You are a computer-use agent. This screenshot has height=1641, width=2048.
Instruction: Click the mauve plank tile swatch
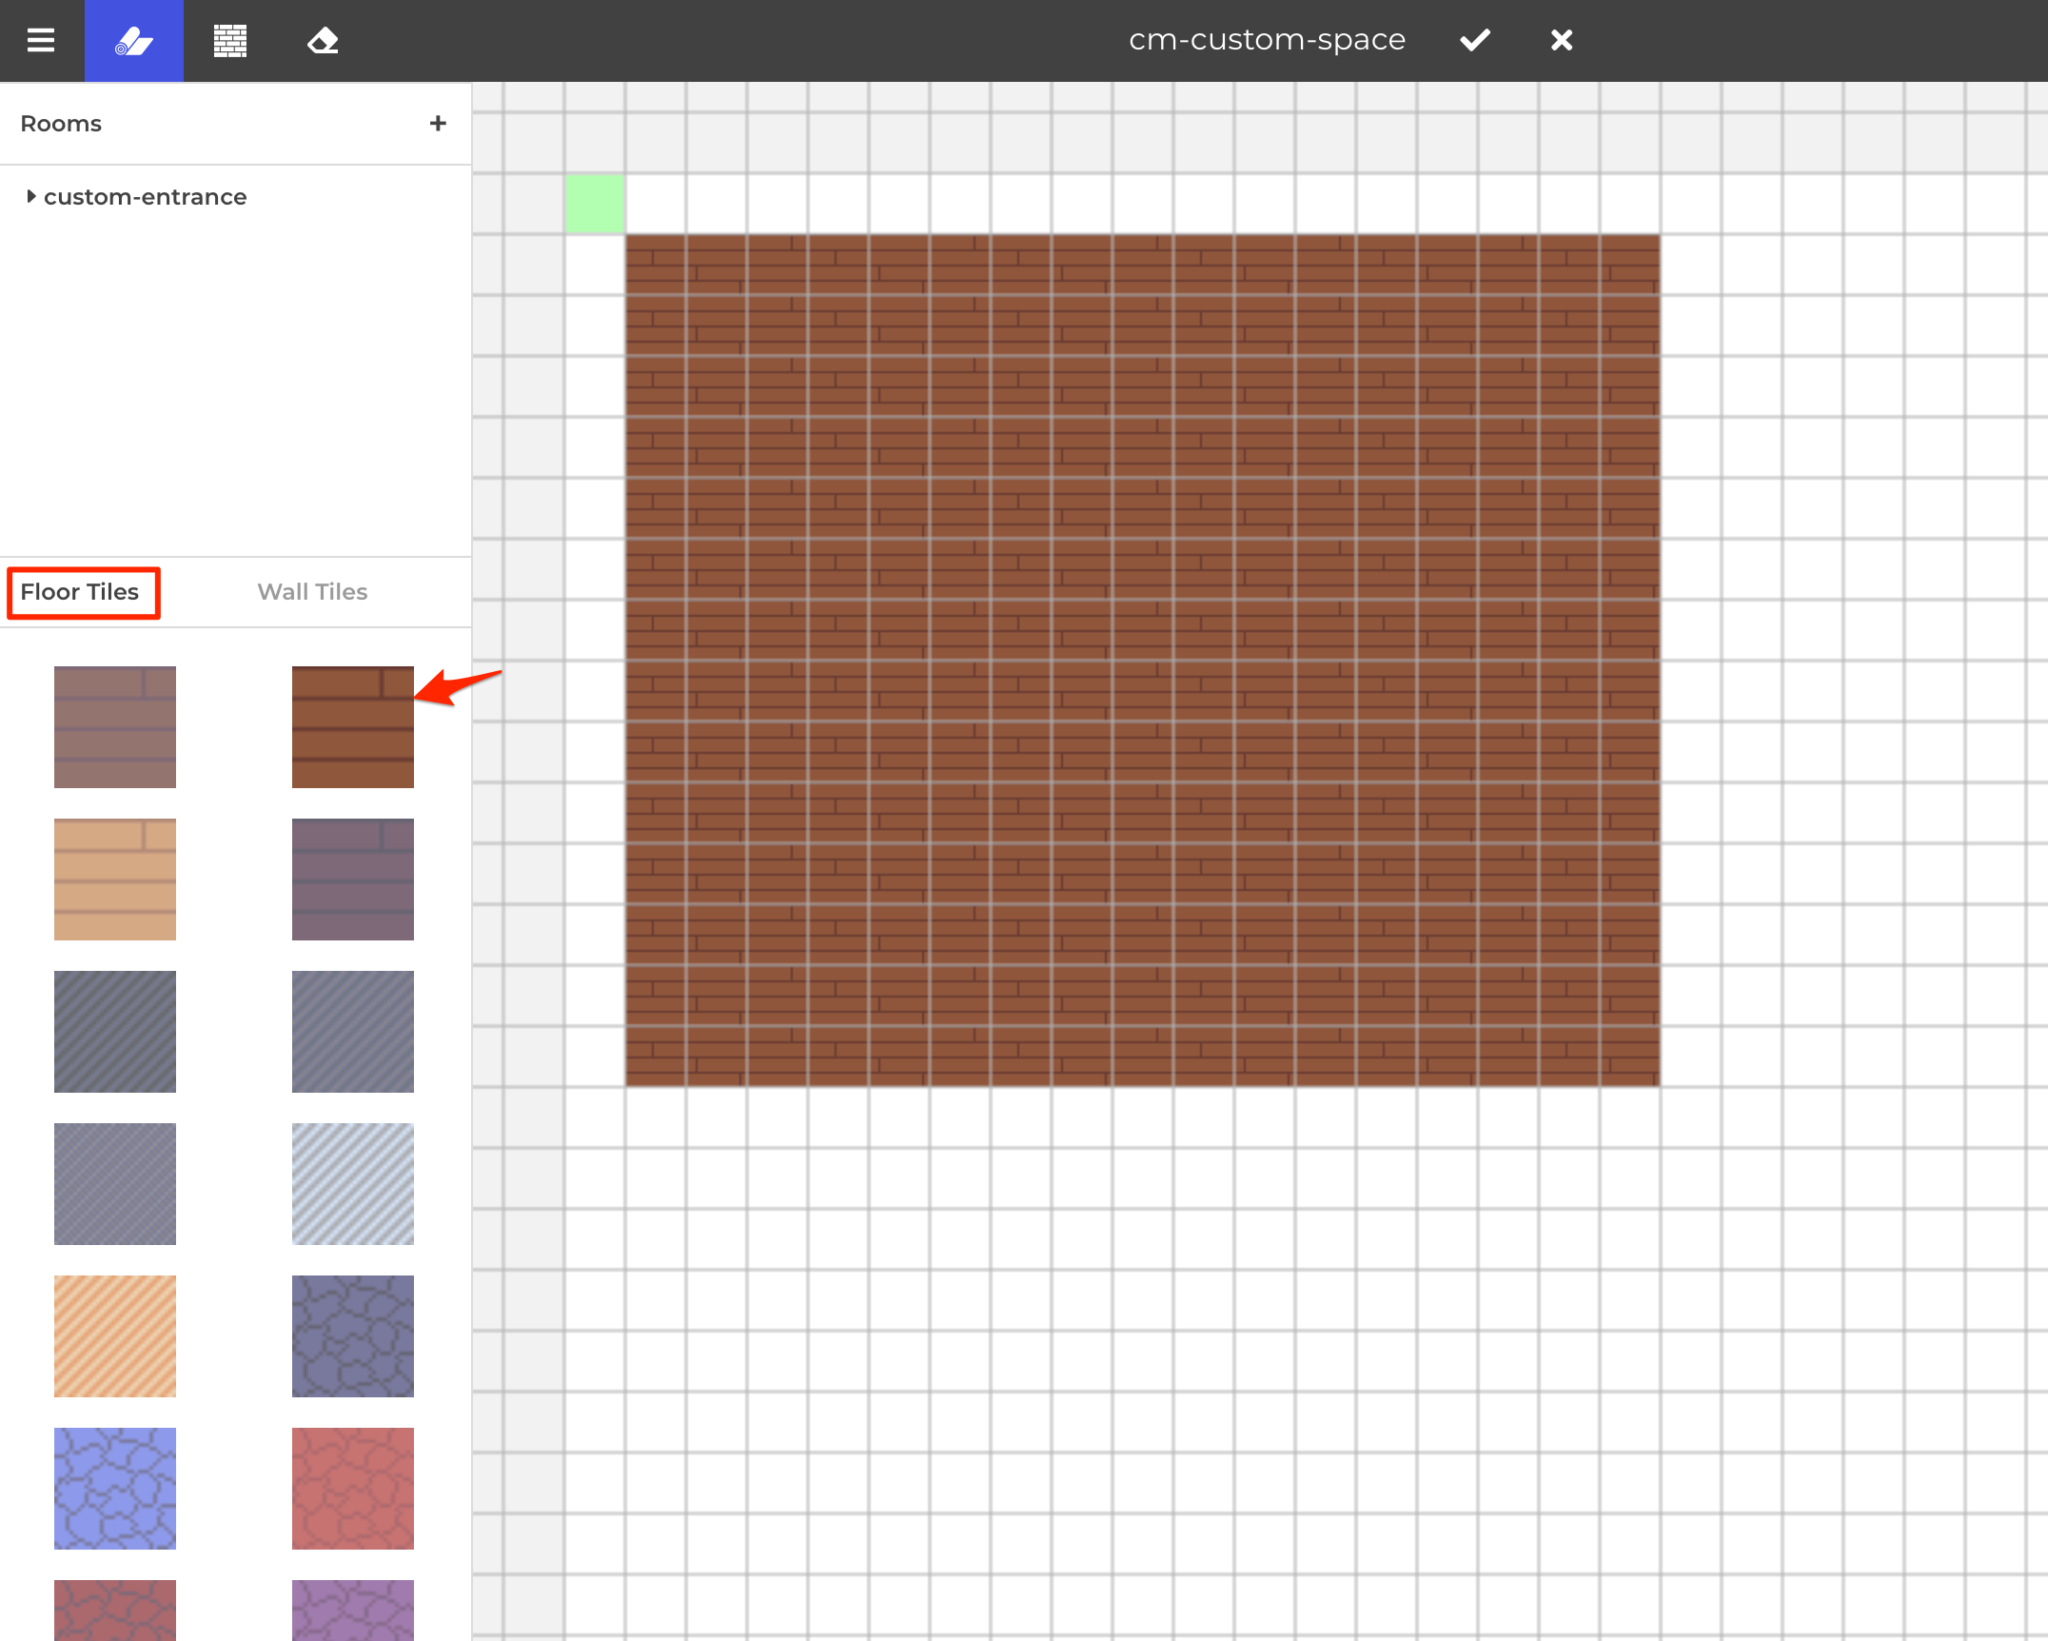[x=115, y=727]
